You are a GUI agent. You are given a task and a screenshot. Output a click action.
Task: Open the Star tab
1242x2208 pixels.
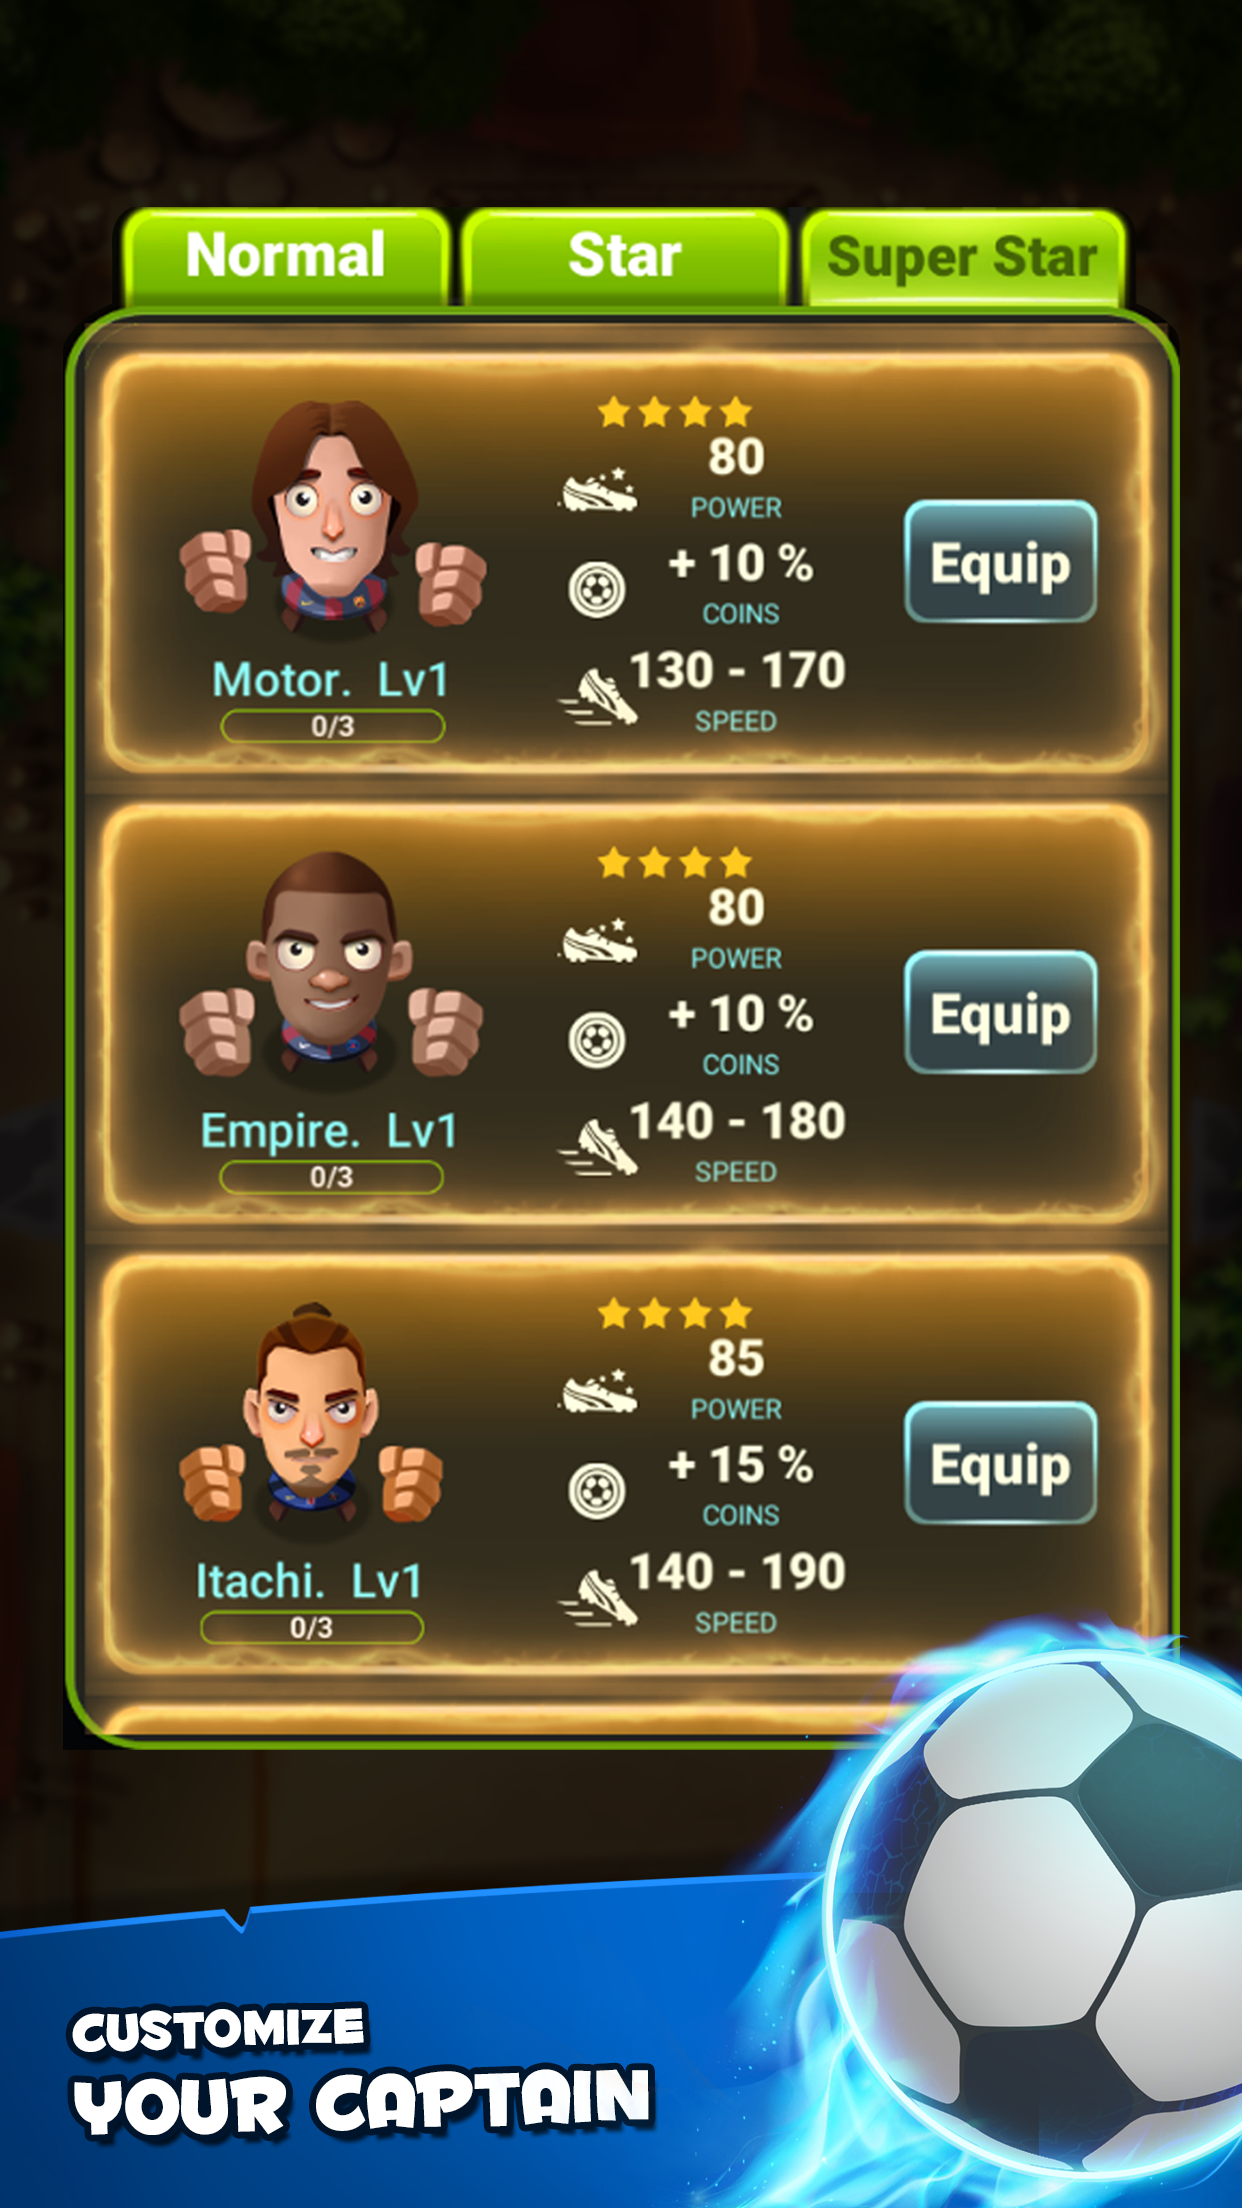(624, 256)
